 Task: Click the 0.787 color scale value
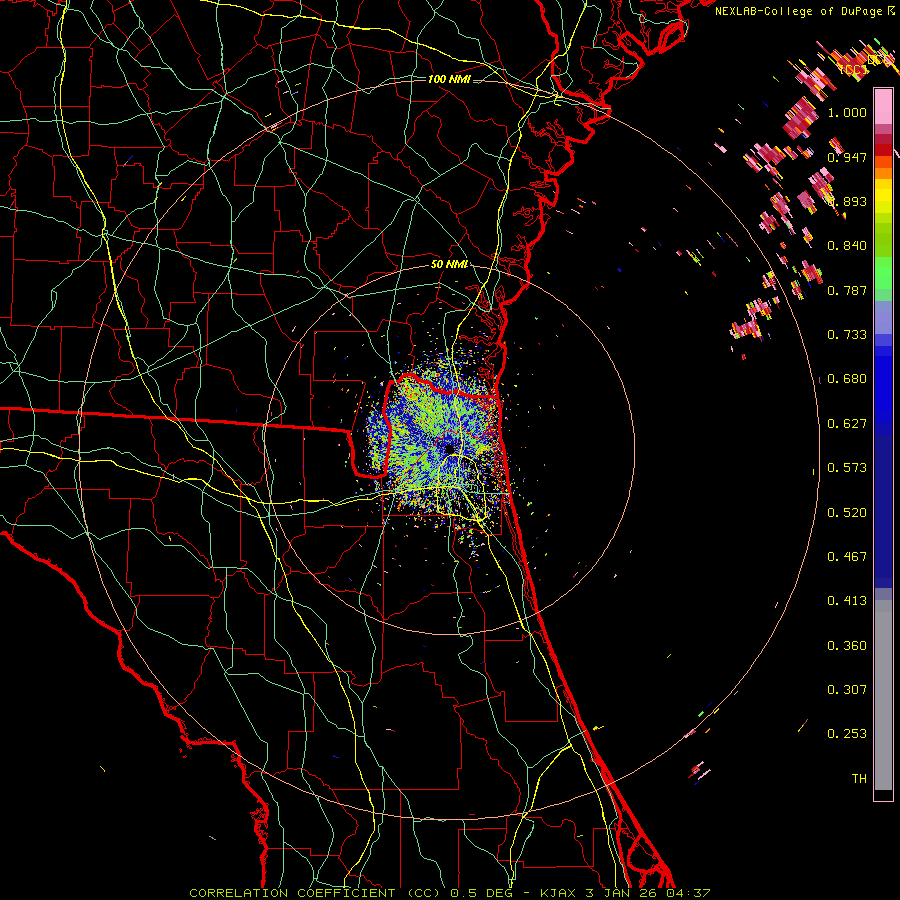pyautogui.click(x=847, y=290)
